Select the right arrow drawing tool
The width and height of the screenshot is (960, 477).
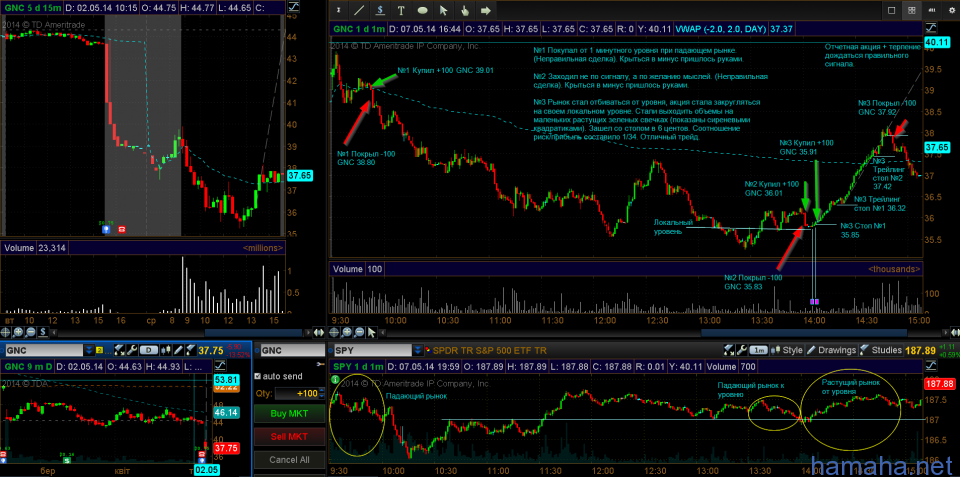coord(486,10)
